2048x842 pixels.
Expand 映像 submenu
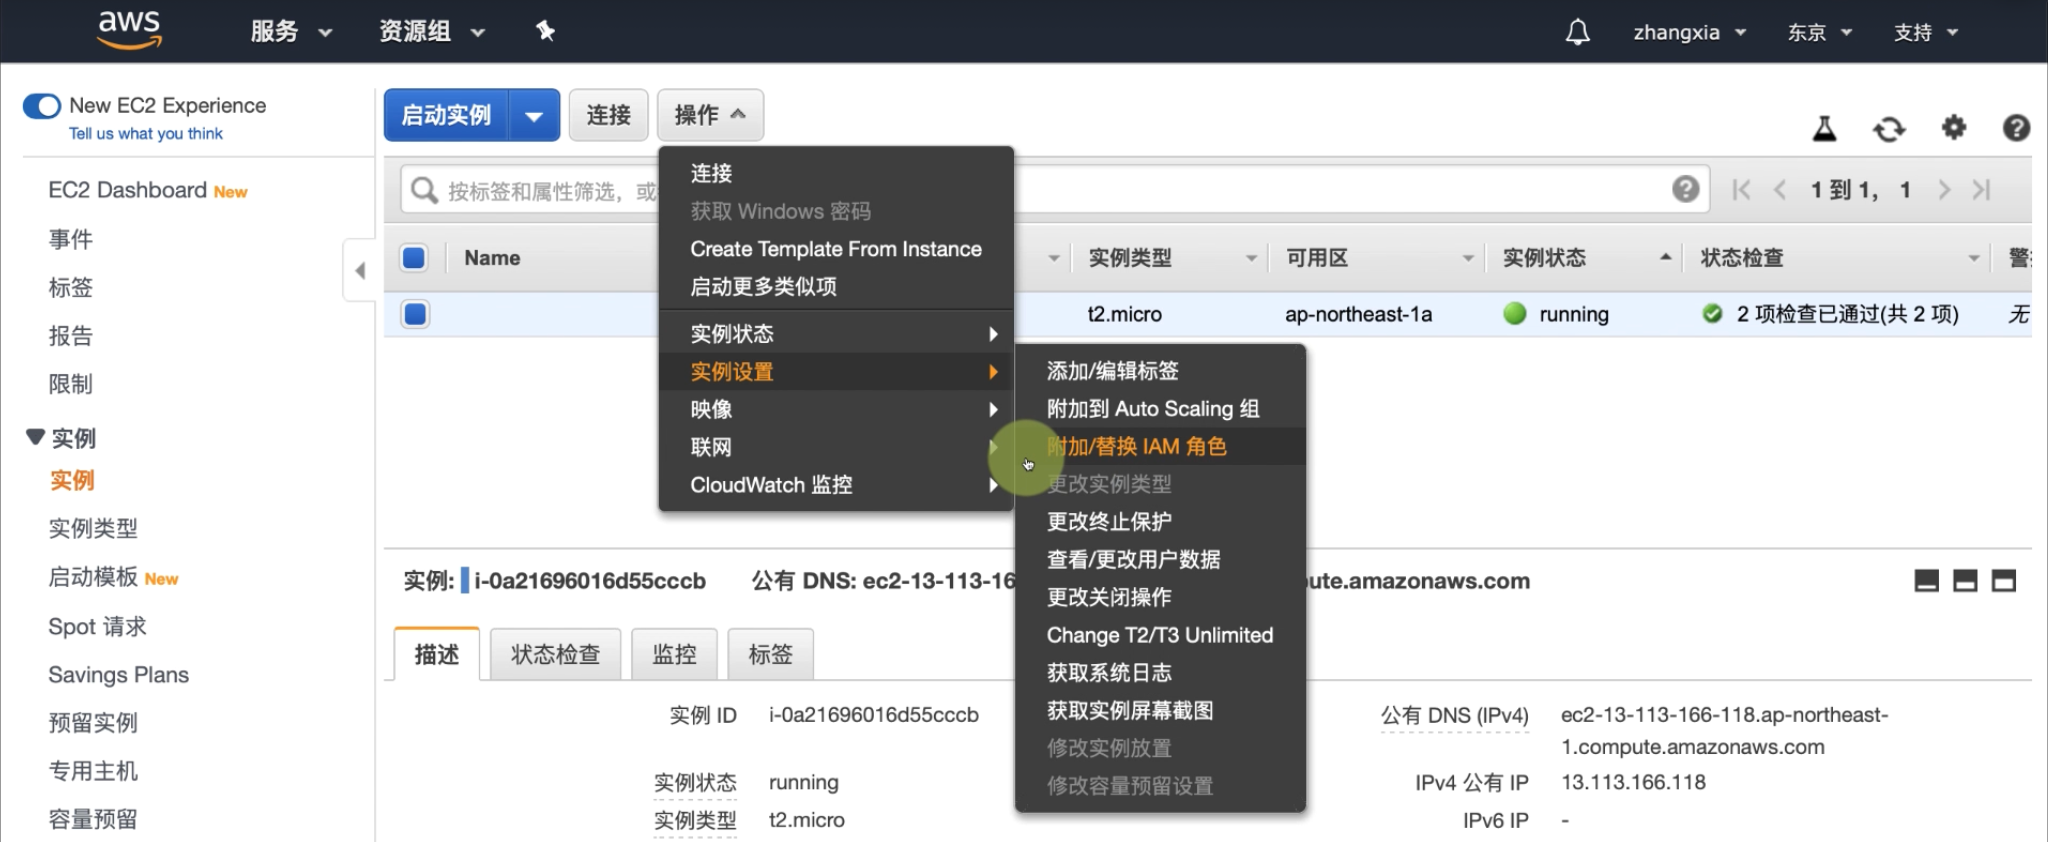[x=837, y=409]
